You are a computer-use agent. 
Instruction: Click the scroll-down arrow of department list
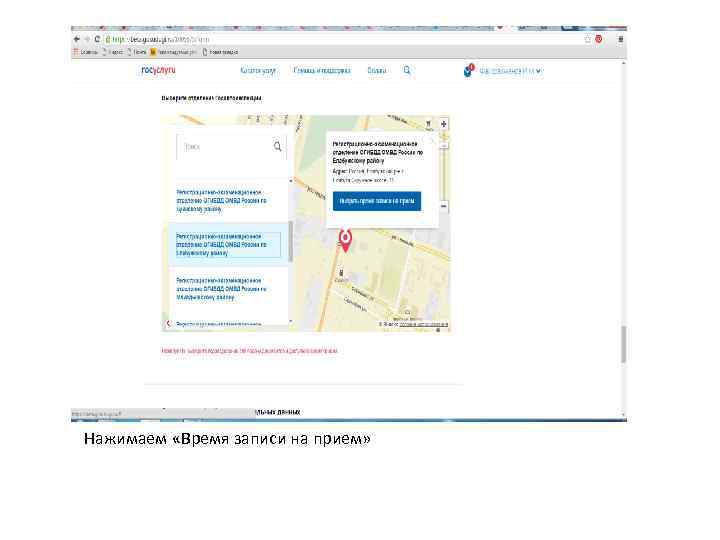pos(291,321)
